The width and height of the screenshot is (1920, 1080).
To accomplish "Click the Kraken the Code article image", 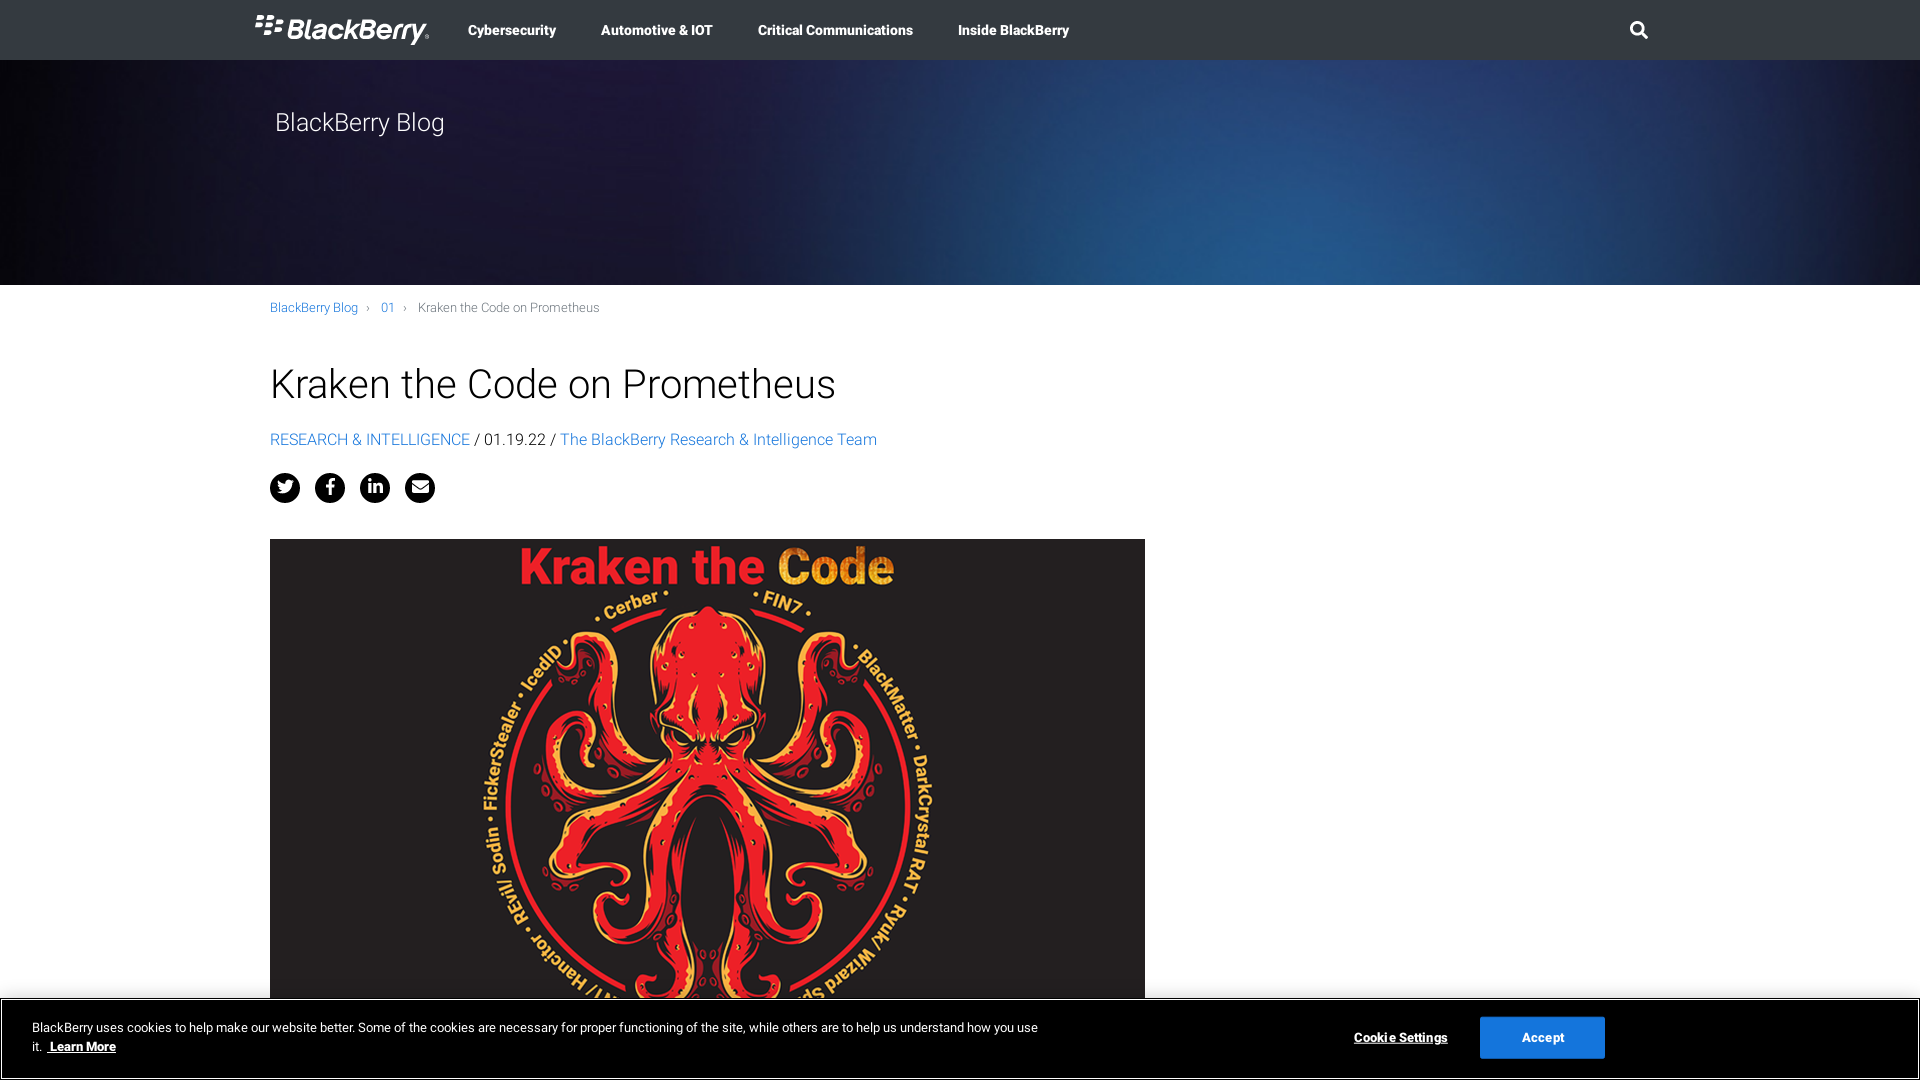I will pos(707,768).
